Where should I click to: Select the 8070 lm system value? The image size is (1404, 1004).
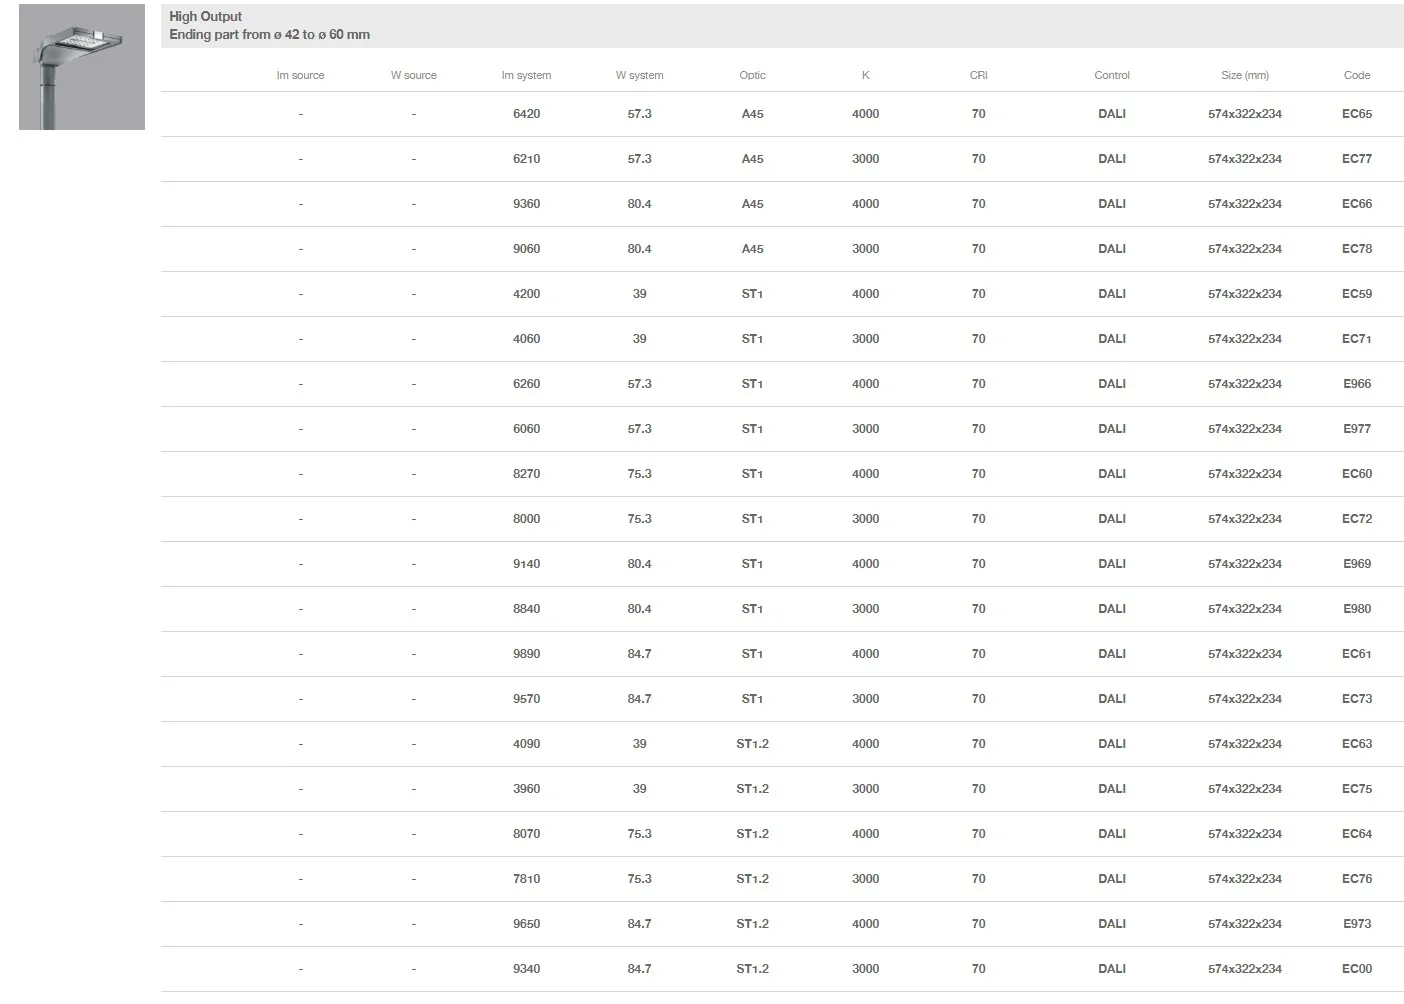[x=526, y=834]
